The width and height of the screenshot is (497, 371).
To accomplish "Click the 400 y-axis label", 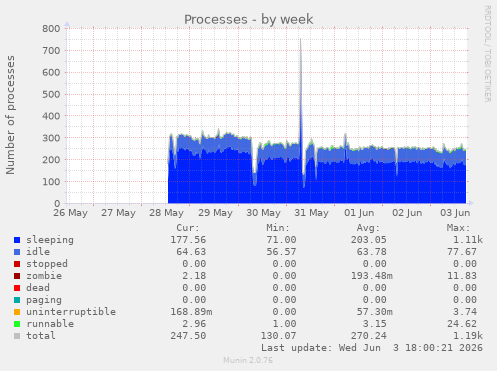I will (51, 116).
